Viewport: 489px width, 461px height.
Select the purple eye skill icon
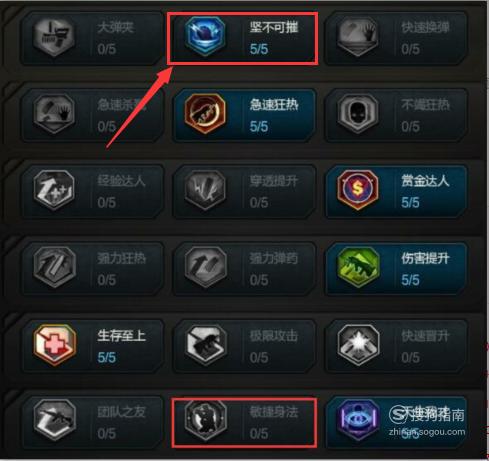point(357,419)
